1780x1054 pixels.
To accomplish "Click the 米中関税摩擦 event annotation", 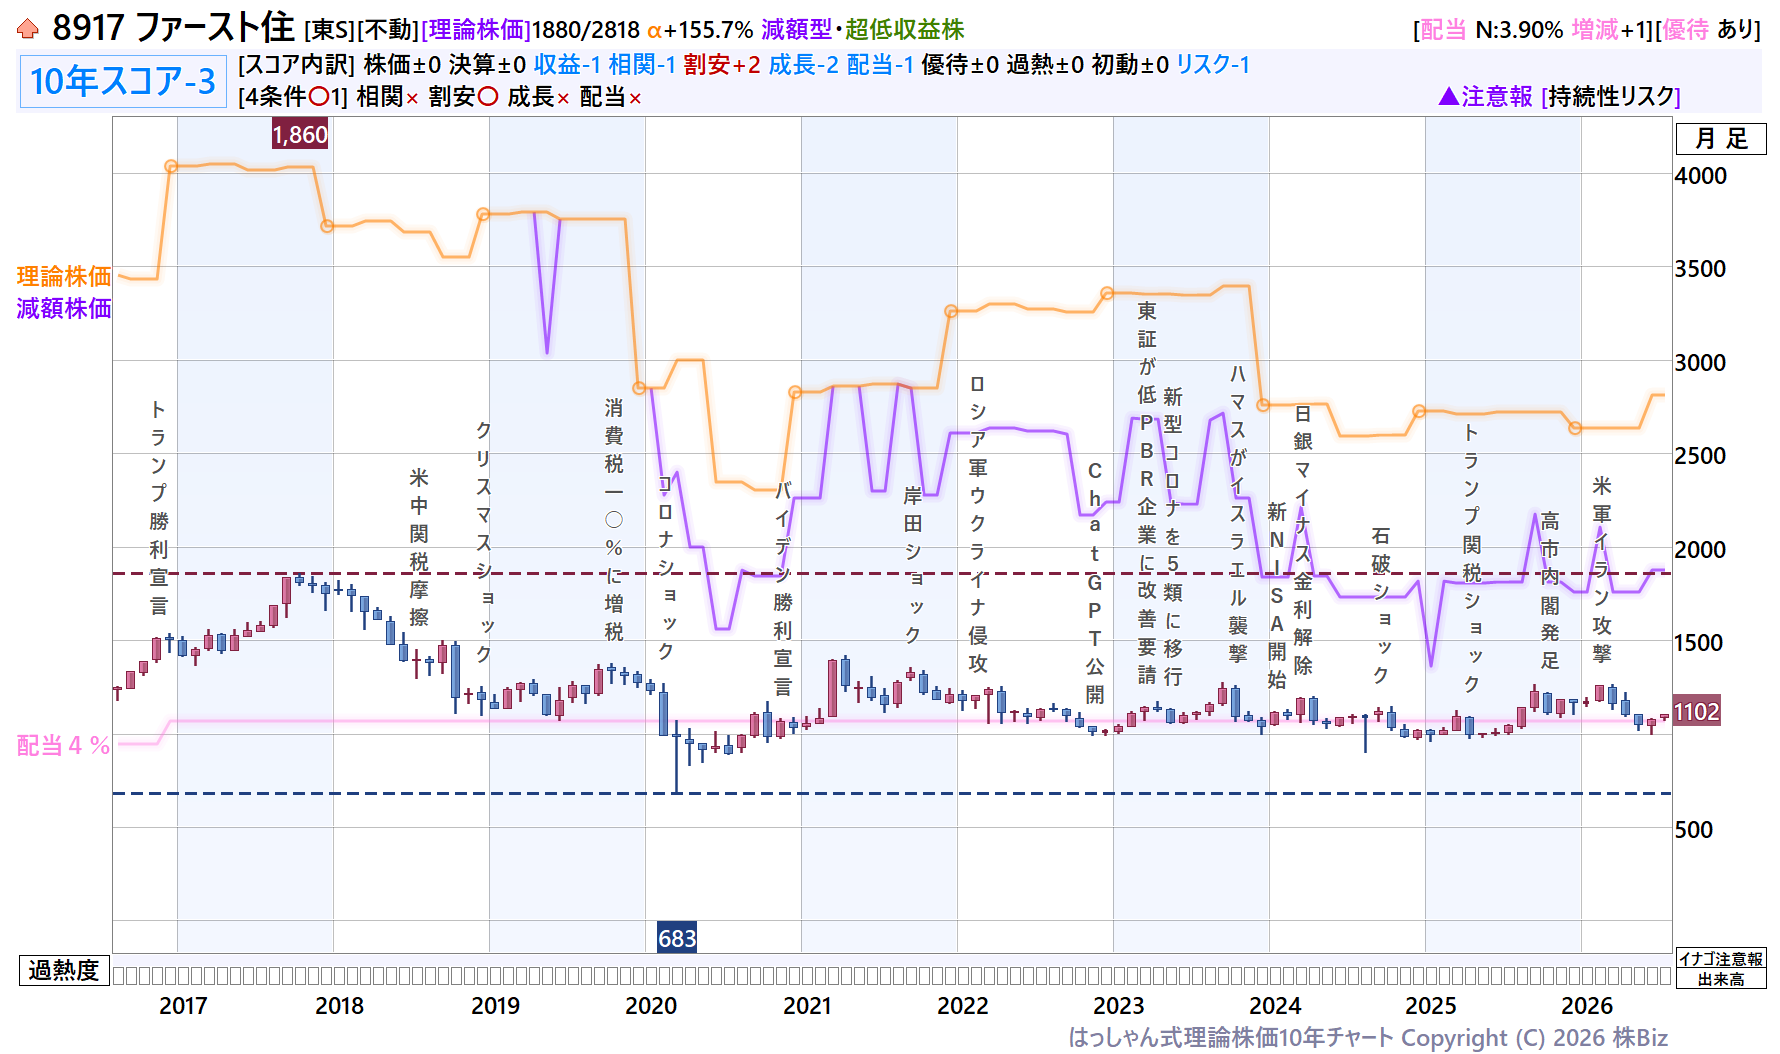I will [419, 547].
